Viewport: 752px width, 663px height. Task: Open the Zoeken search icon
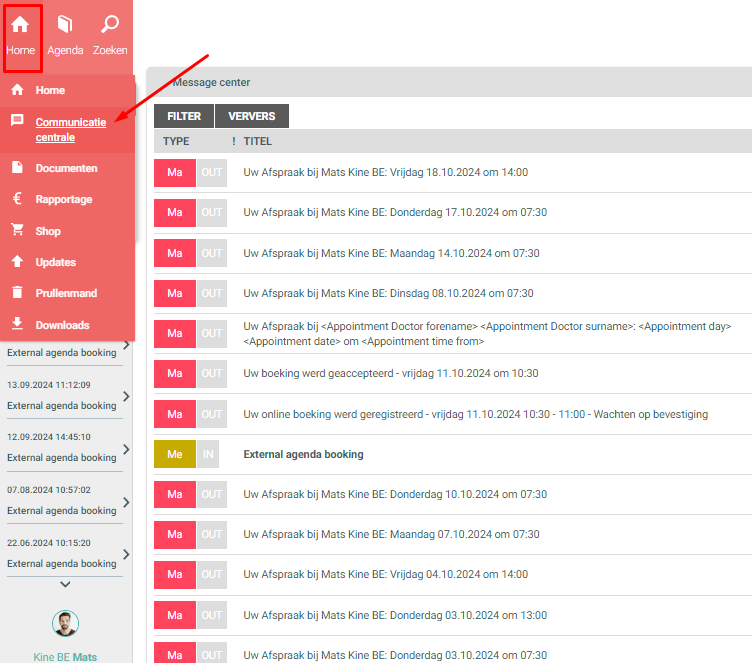pos(110,24)
